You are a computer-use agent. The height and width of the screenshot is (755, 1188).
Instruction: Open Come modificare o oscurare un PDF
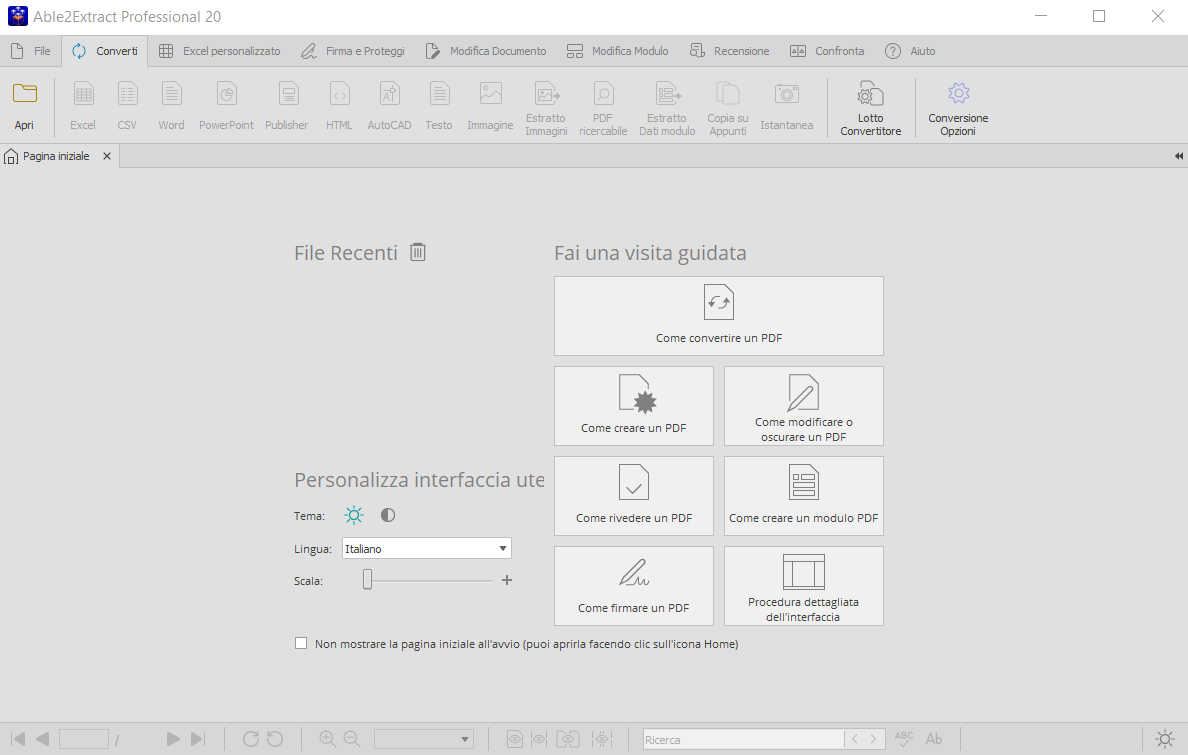coord(804,406)
